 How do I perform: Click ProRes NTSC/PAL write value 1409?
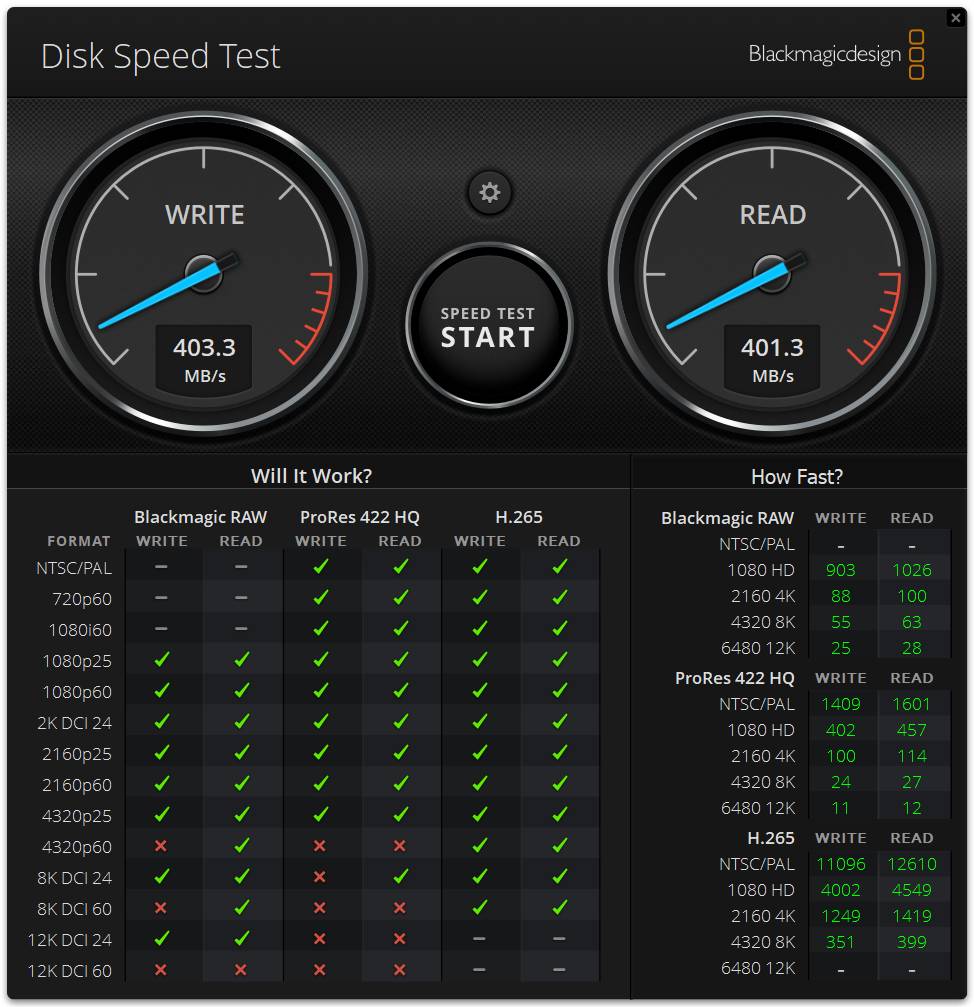point(840,705)
